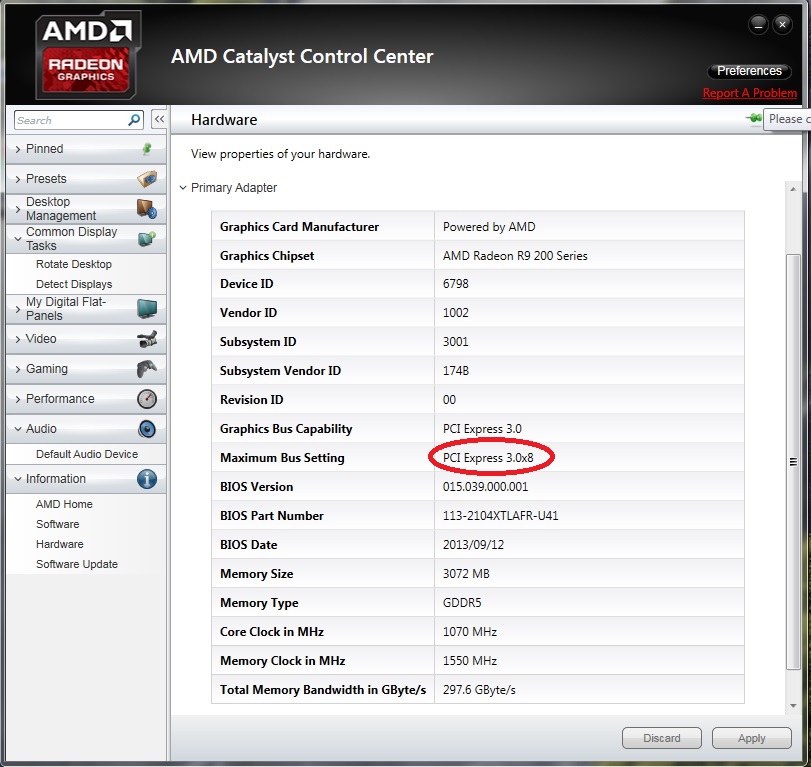Click the Audio speaker icon
811x767 pixels.
pyautogui.click(x=147, y=429)
